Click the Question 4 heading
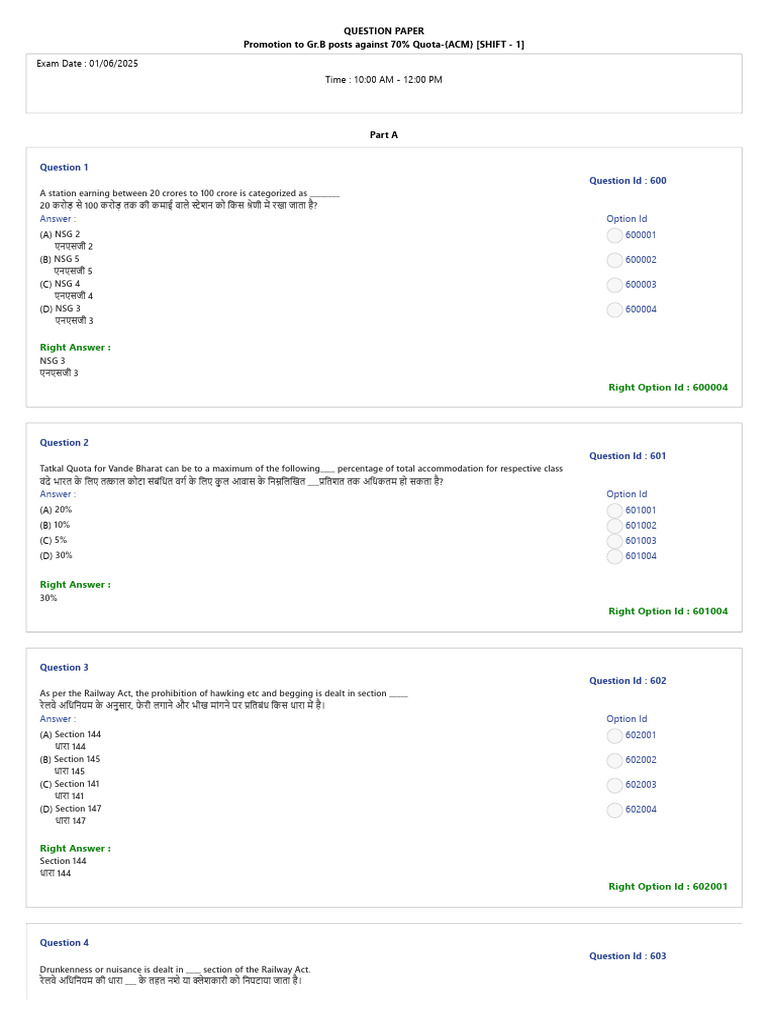 (64, 942)
